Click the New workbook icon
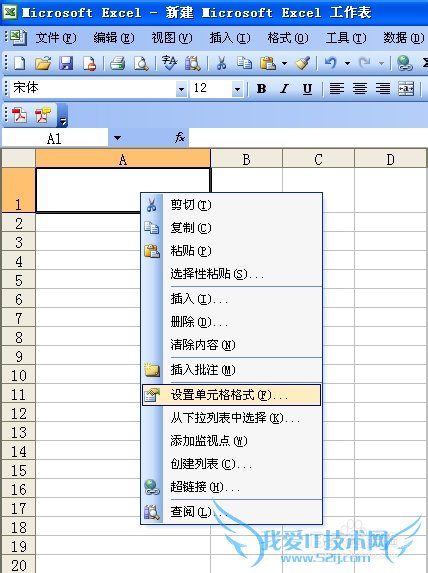The image size is (428, 573). pos(19,63)
